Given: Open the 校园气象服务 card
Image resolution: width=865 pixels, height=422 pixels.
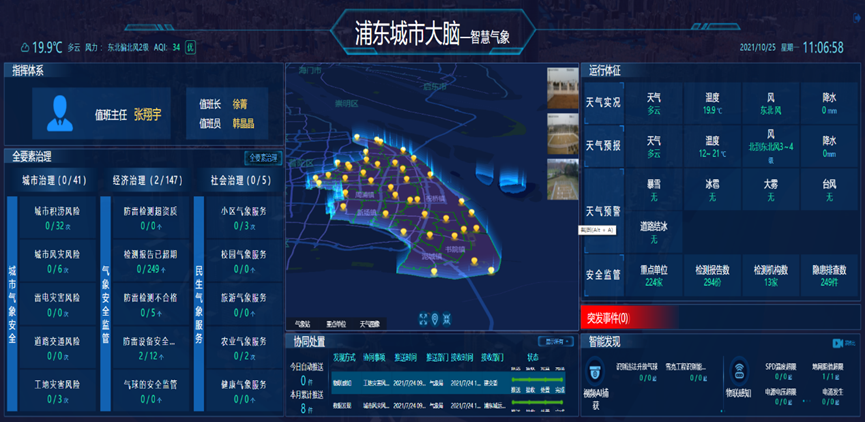Looking at the screenshot, I should pos(244,260).
